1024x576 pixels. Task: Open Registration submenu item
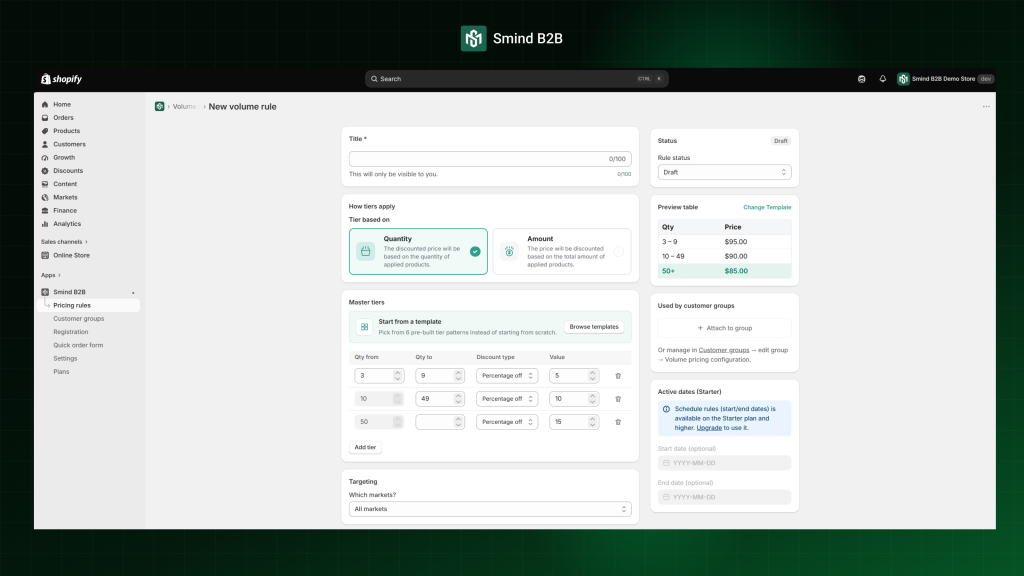71,332
